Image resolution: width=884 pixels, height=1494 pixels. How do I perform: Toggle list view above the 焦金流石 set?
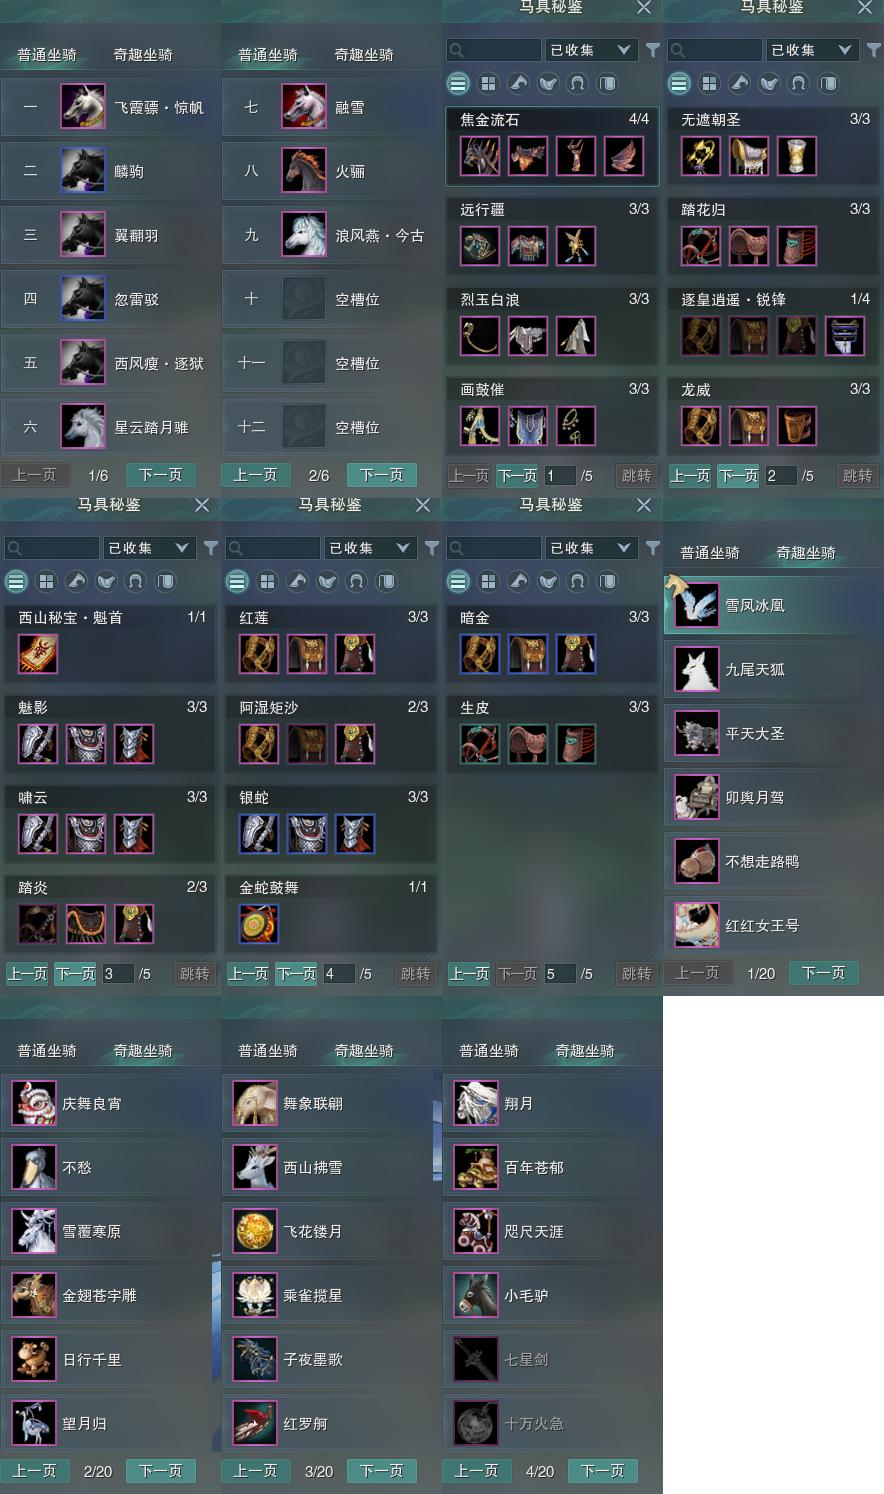pyautogui.click(x=458, y=83)
